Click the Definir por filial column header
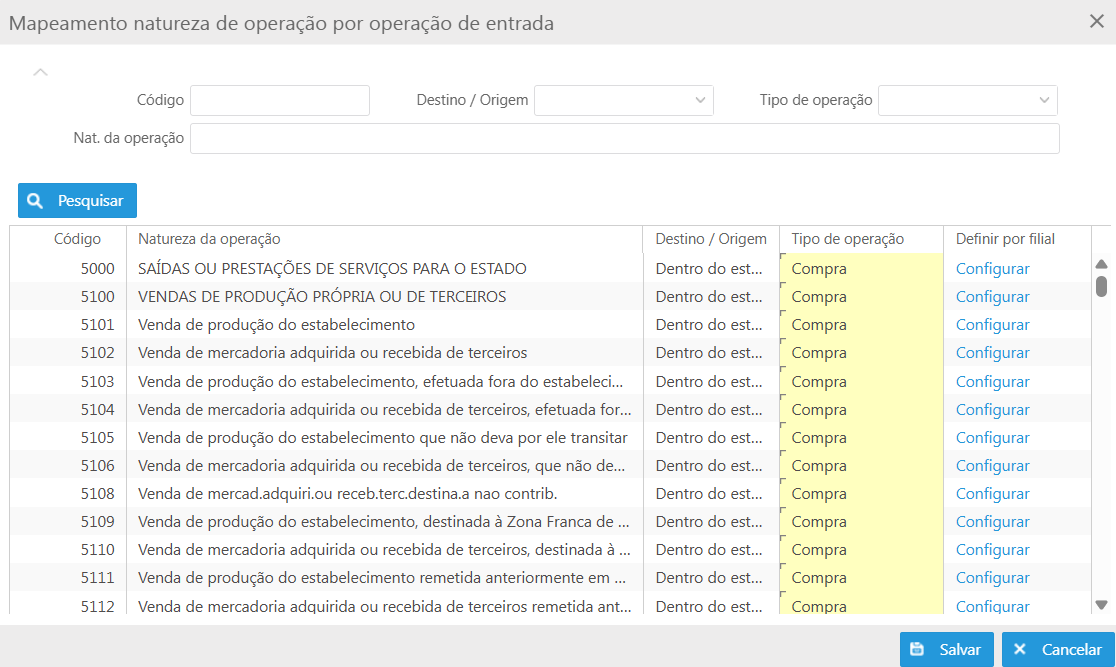Screen dimensions: 1116x667 pyautogui.click(x=1005, y=239)
